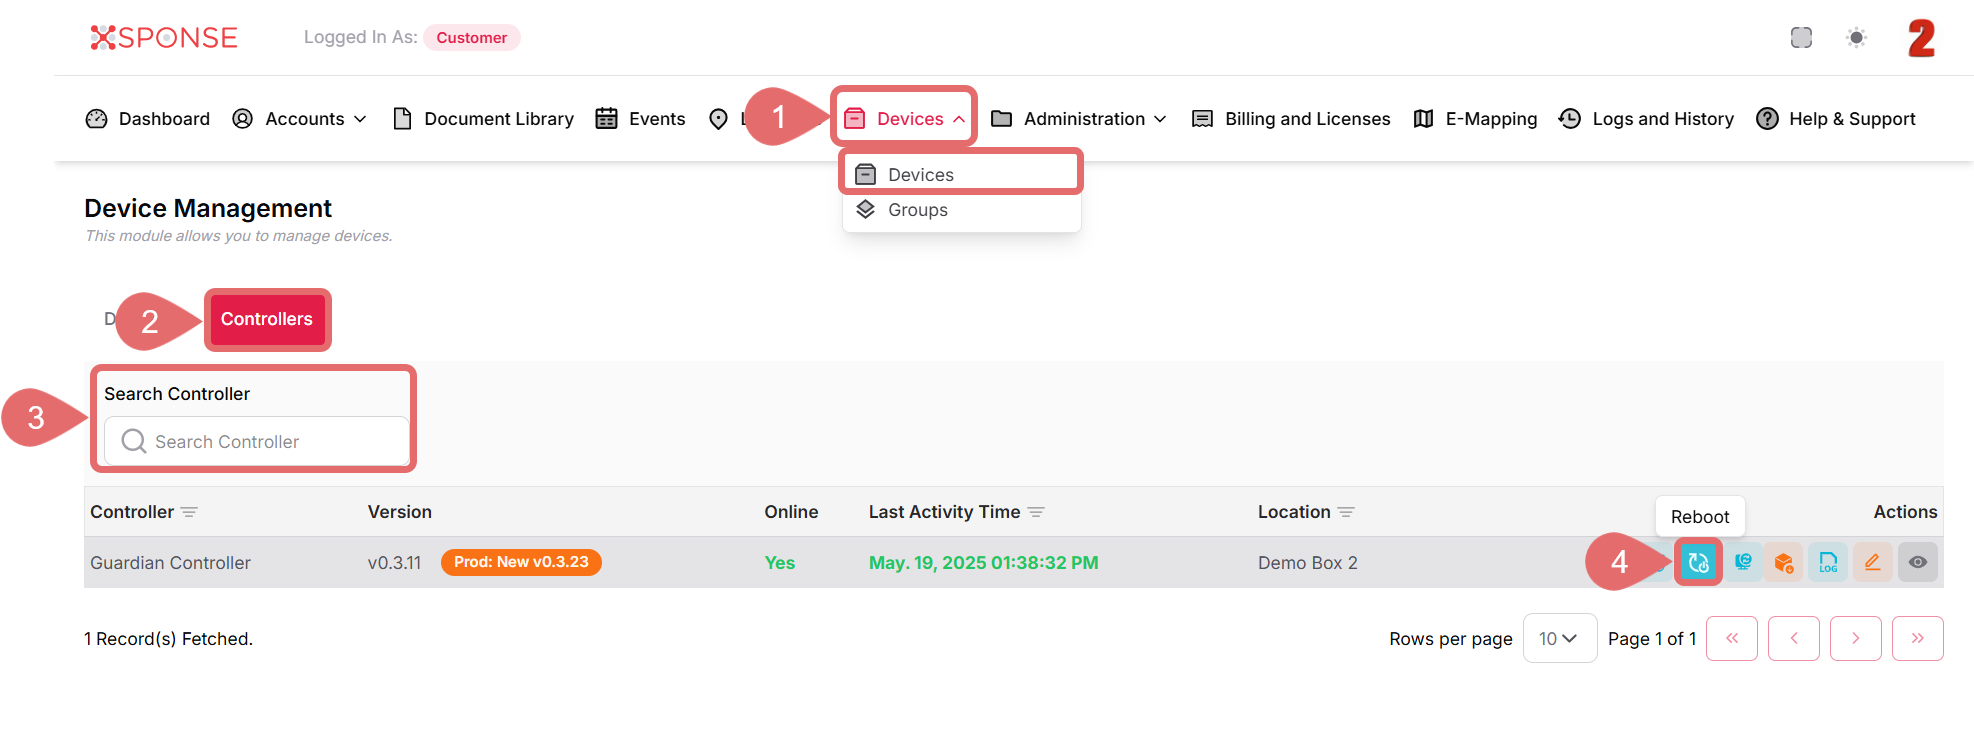
Task: Open the controller LOG file icon
Action: point(1827,562)
